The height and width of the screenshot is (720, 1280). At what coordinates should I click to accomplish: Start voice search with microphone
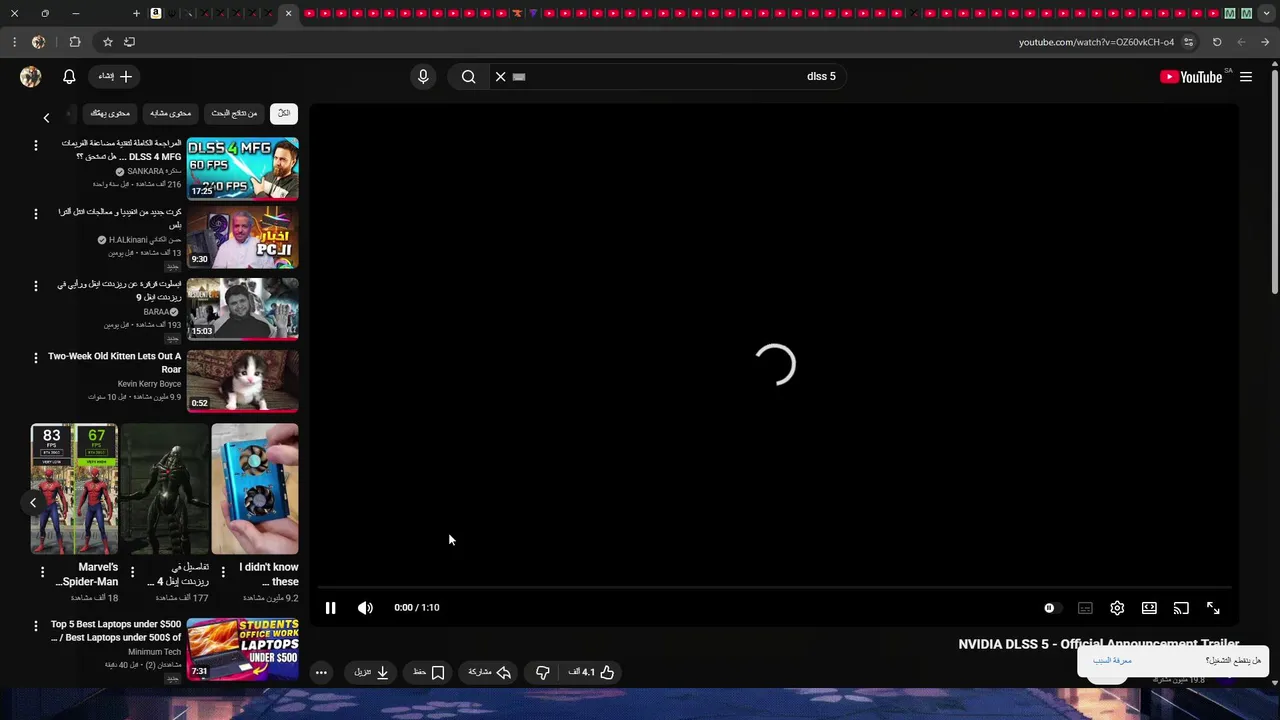423,77
